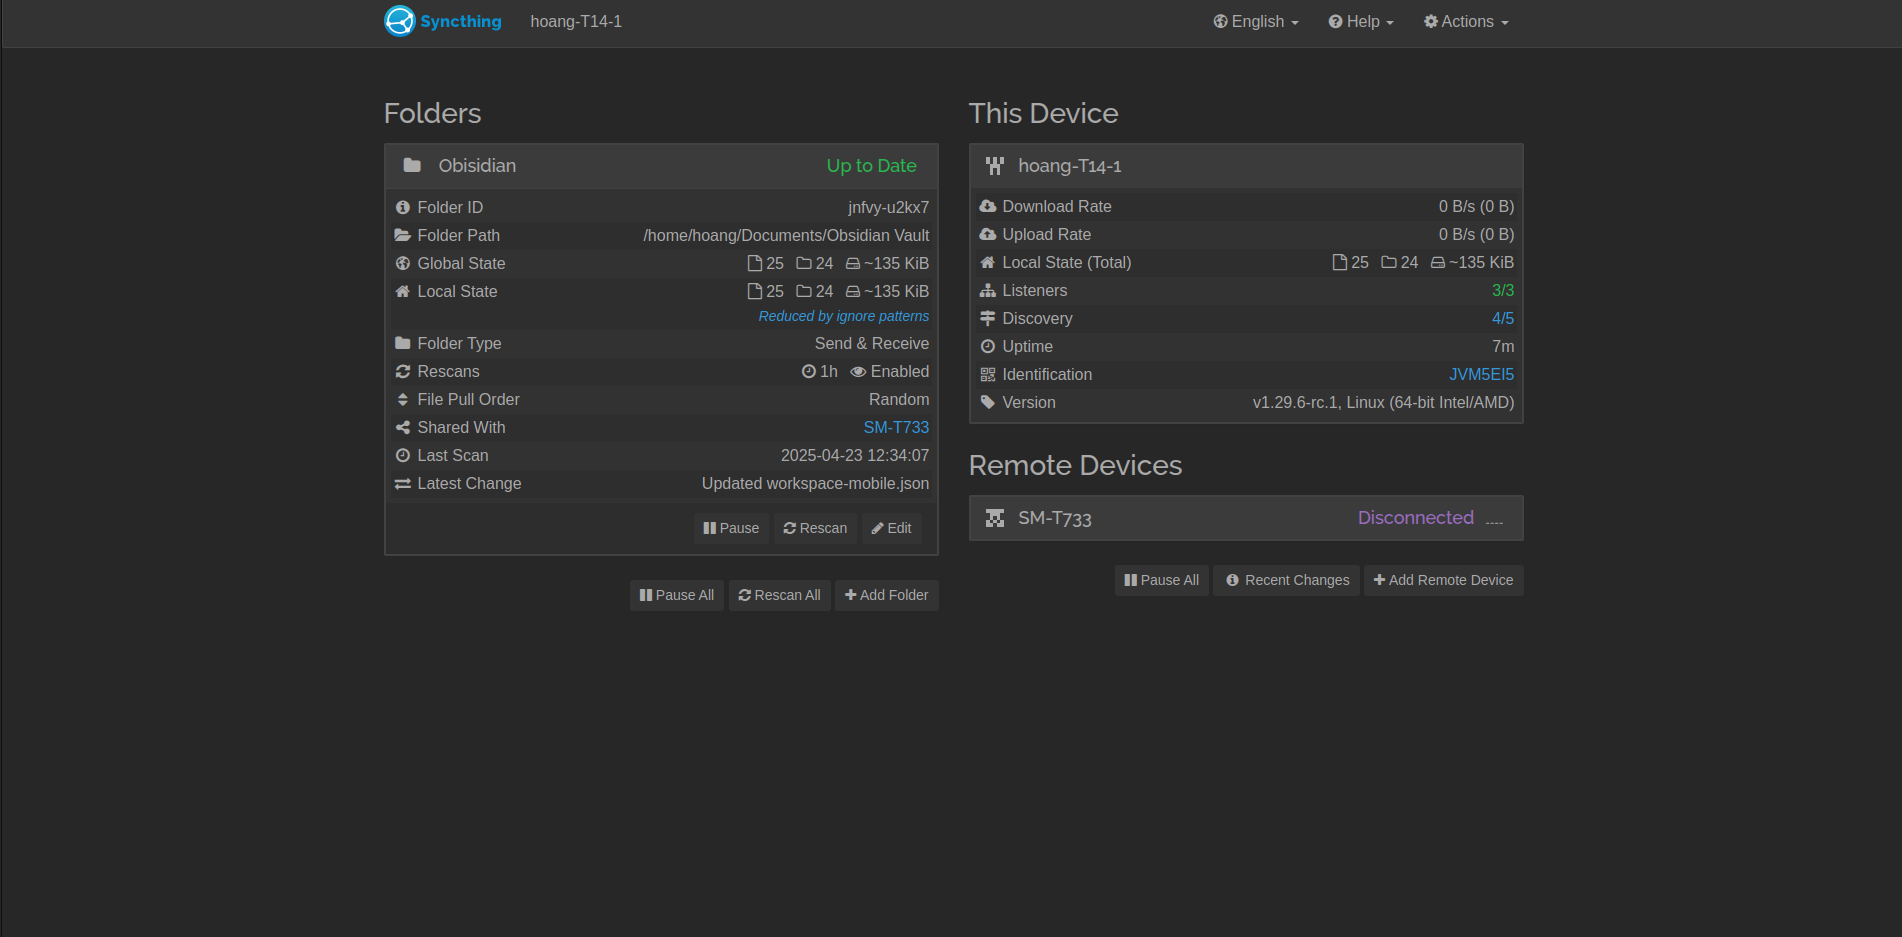Screen dimensions: 1902x937
Task: Pause All folders
Action: pyautogui.click(x=677, y=595)
